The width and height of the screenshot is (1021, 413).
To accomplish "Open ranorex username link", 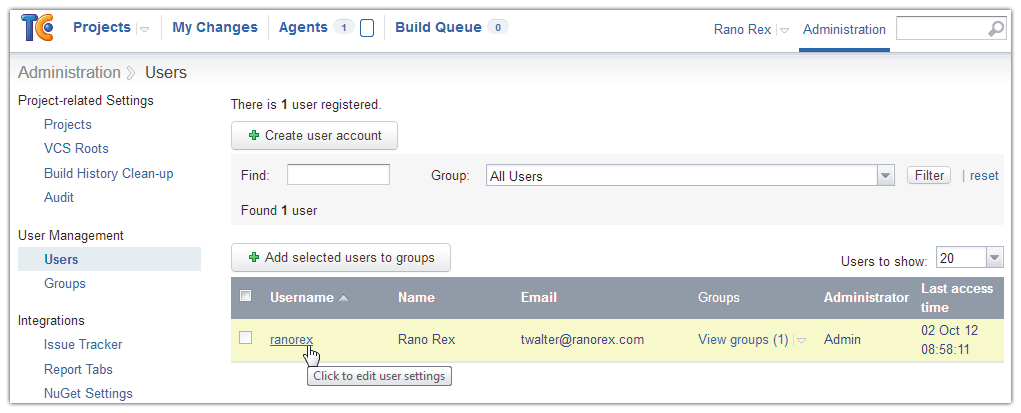I will pyautogui.click(x=292, y=339).
